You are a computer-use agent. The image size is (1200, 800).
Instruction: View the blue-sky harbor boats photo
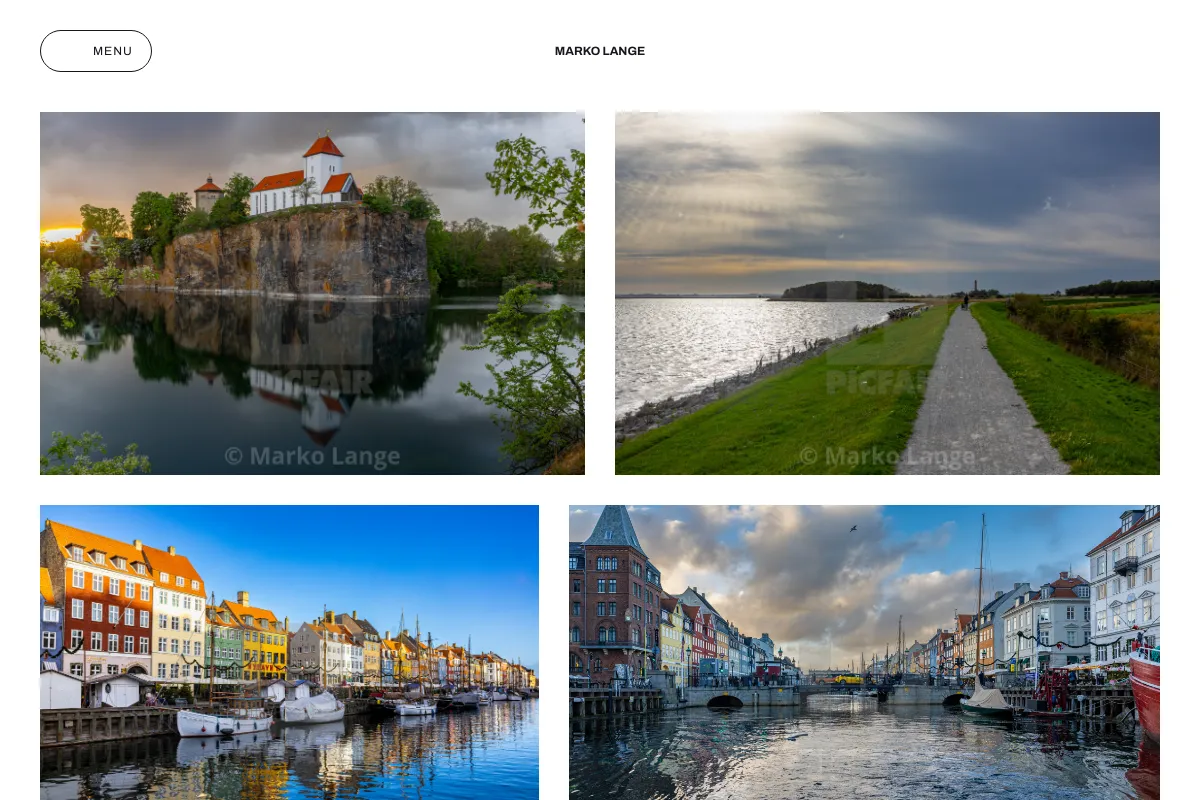tap(289, 652)
